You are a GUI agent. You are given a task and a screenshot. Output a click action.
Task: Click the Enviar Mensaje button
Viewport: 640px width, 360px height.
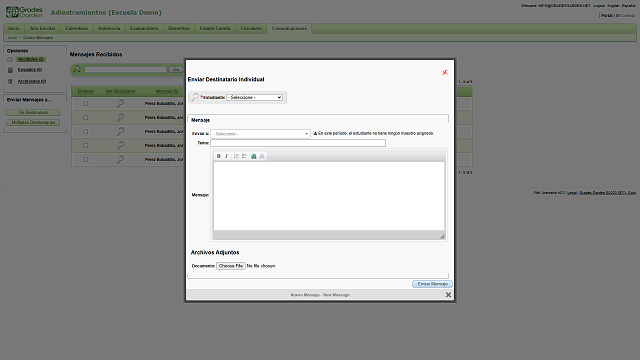pos(432,284)
